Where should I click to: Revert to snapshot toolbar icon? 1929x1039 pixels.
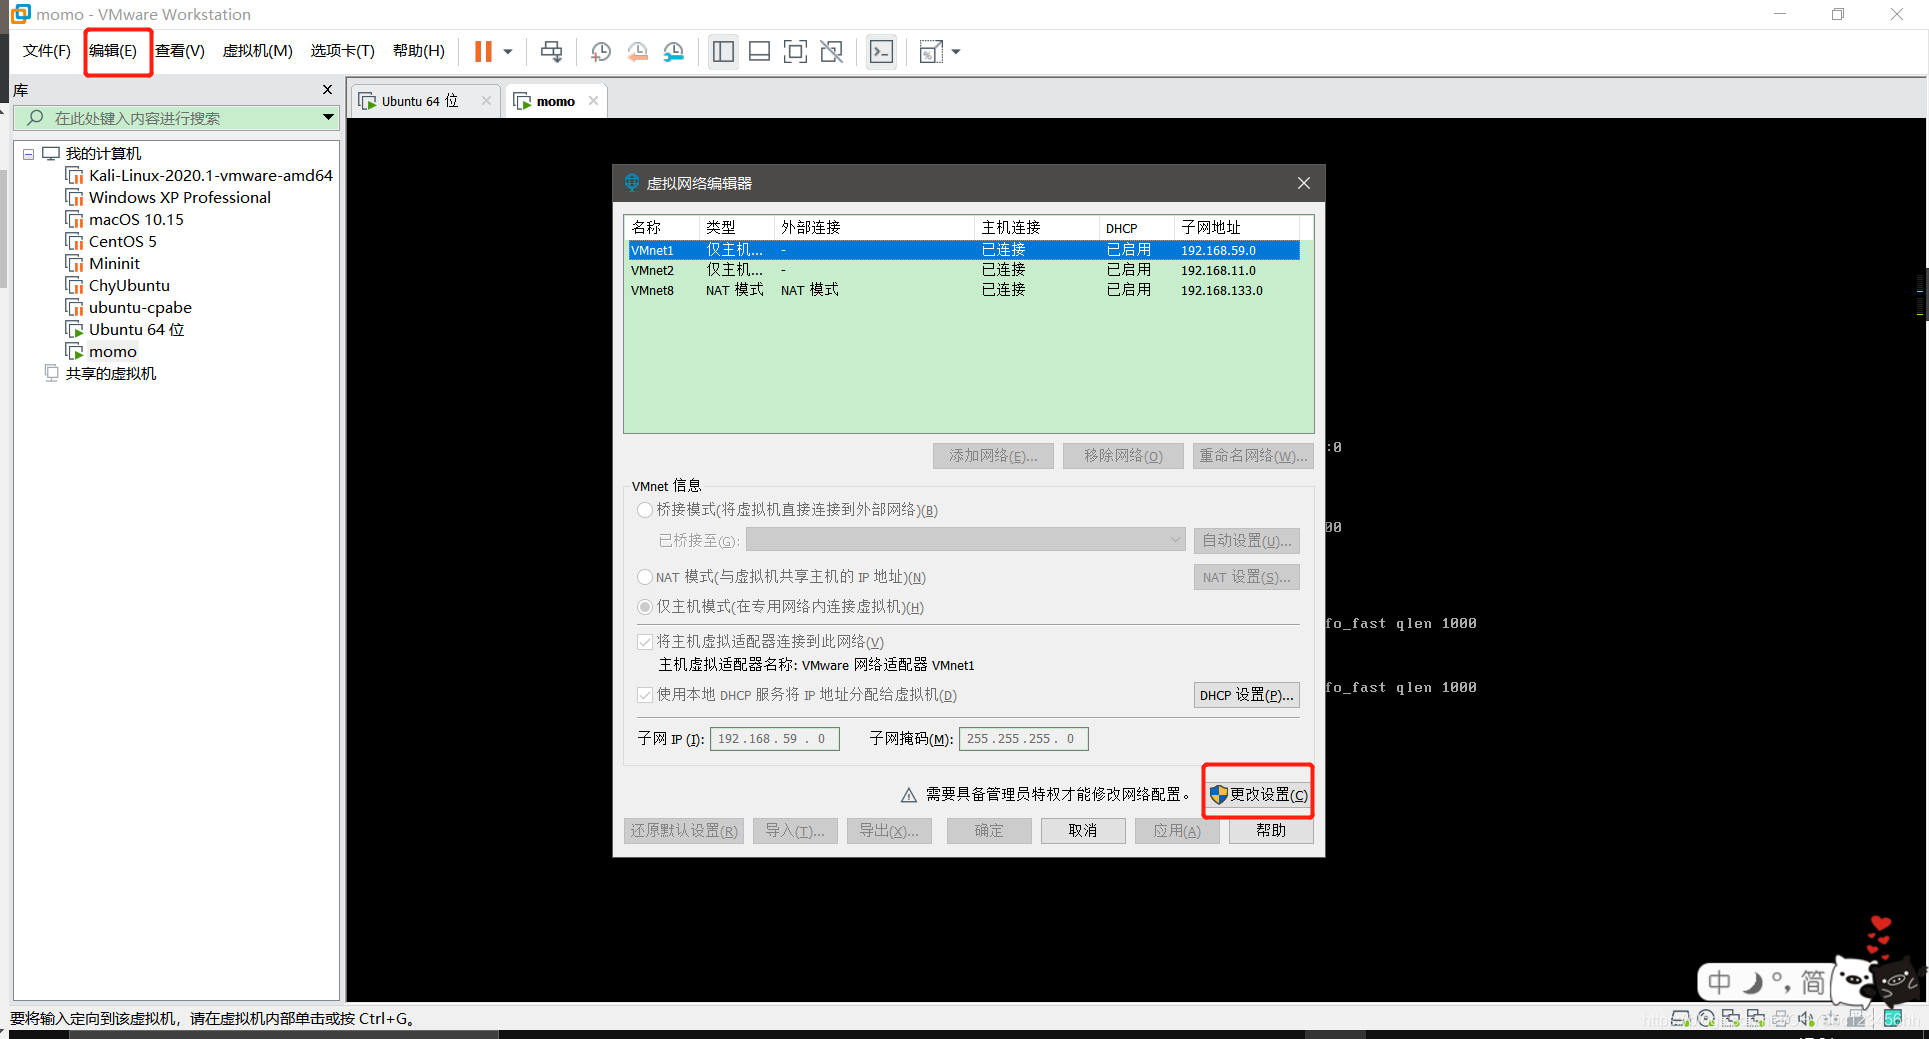[637, 52]
